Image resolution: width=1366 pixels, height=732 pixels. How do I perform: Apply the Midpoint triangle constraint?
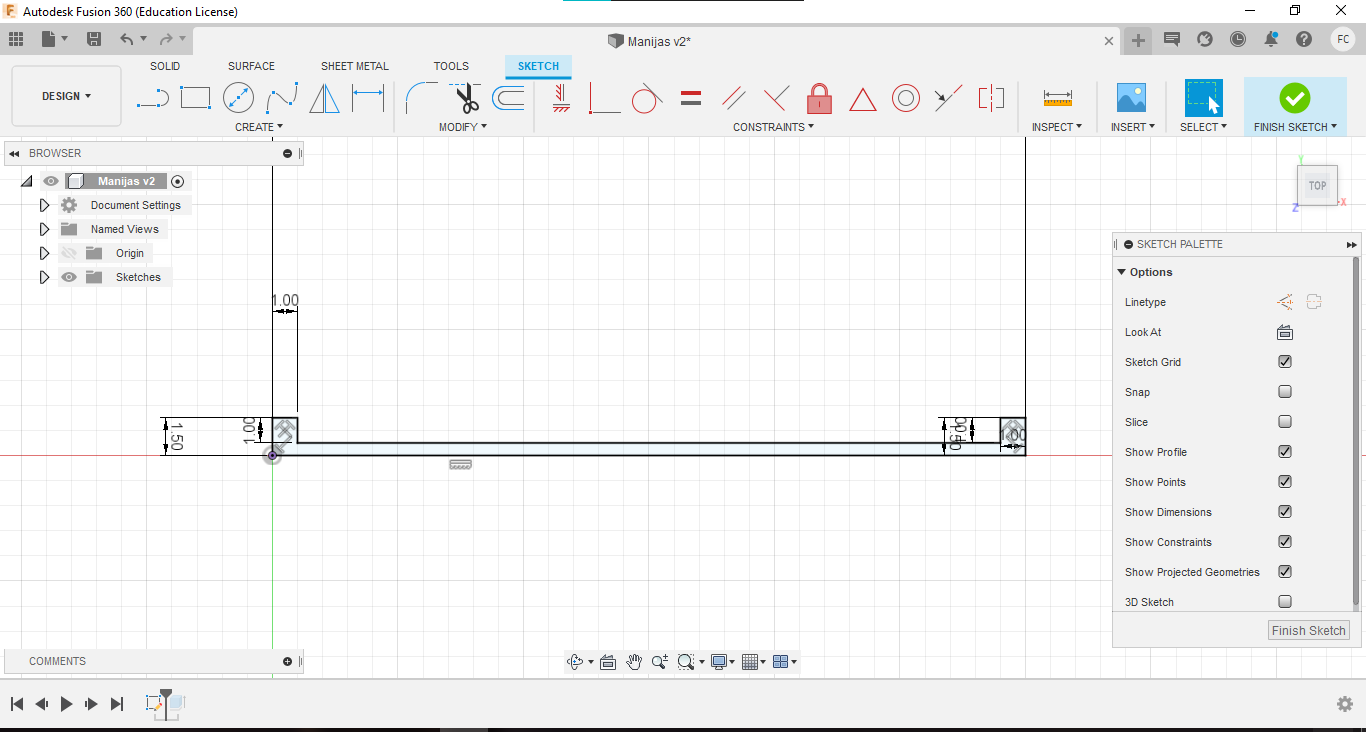tap(863, 99)
